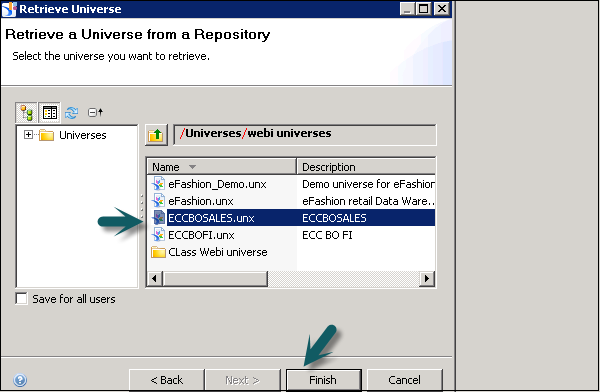Click the Universes folder icon in tree

pyautogui.click(x=46, y=135)
